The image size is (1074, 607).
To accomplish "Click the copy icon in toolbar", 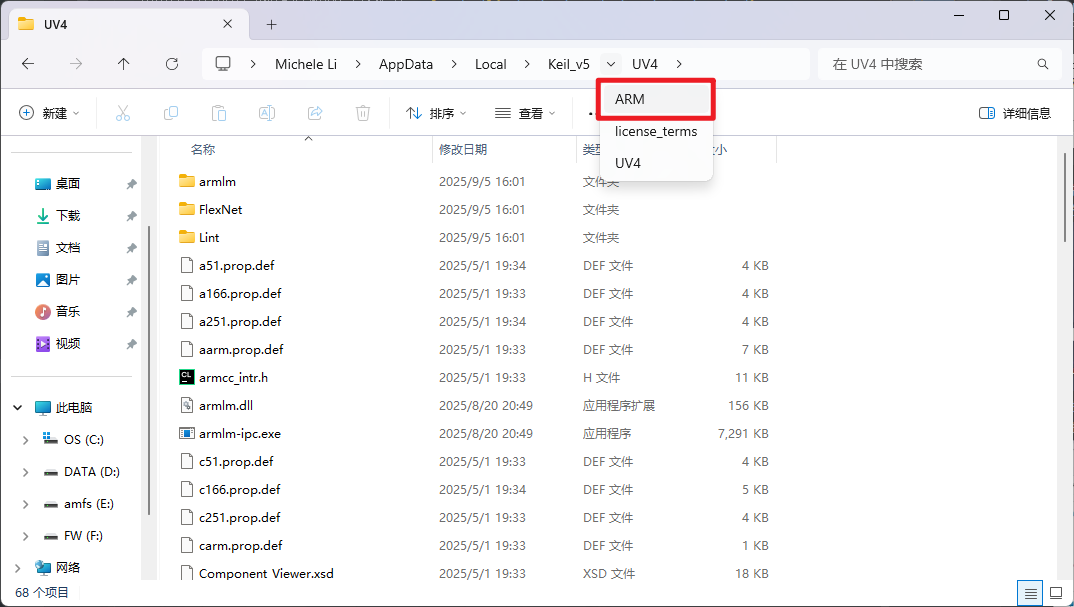I will [x=171, y=114].
